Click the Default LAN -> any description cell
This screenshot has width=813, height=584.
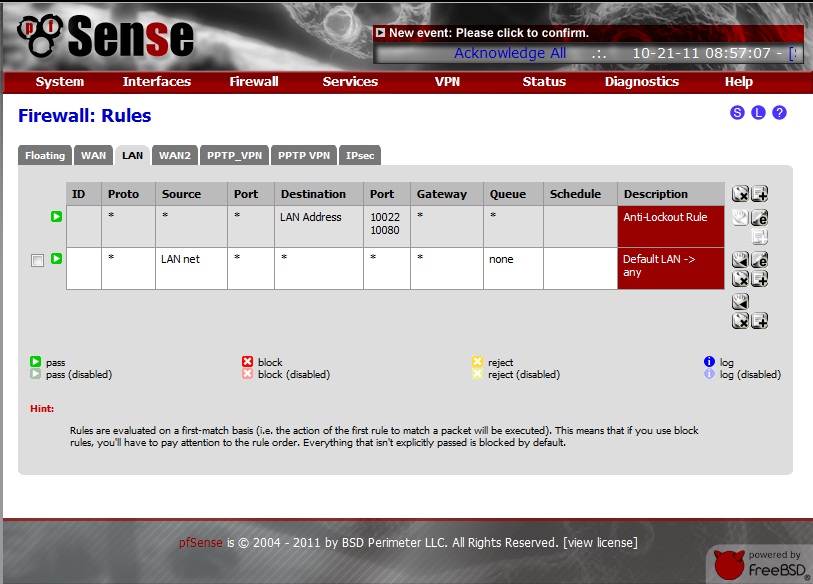click(x=671, y=268)
